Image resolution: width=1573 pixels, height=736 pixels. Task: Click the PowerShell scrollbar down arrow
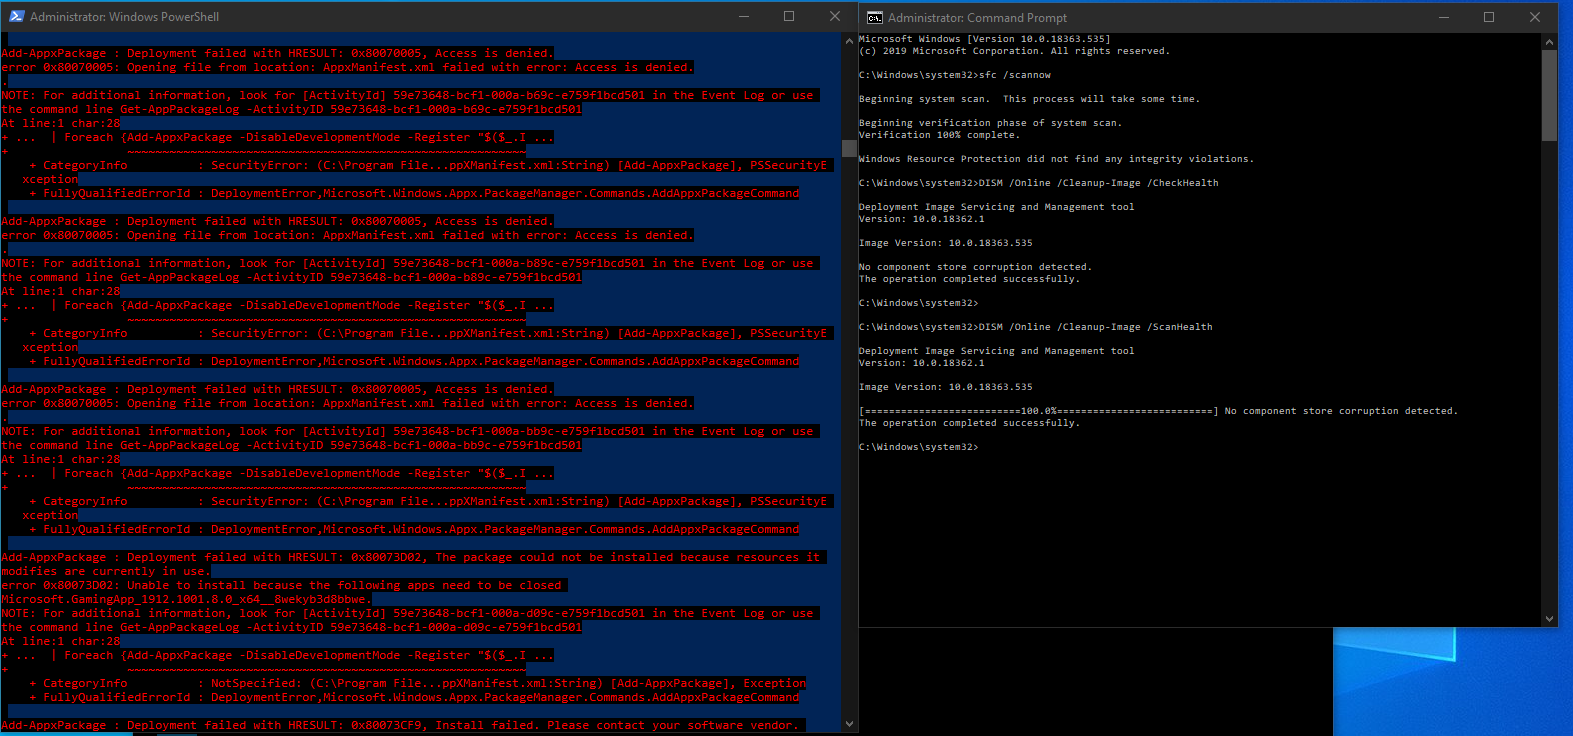click(849, 724)
